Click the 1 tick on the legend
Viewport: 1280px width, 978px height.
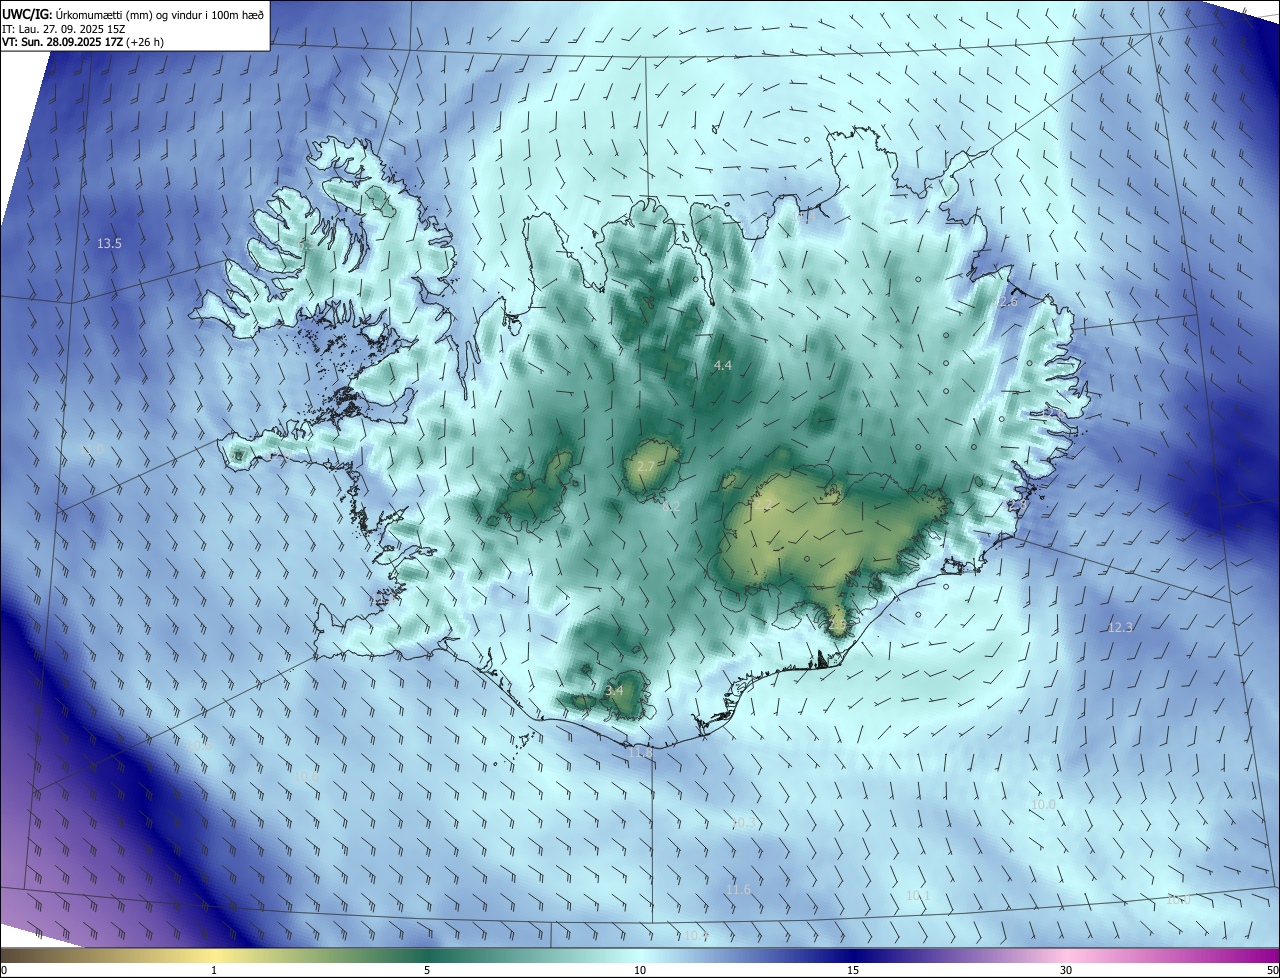(x=214, y=971)
